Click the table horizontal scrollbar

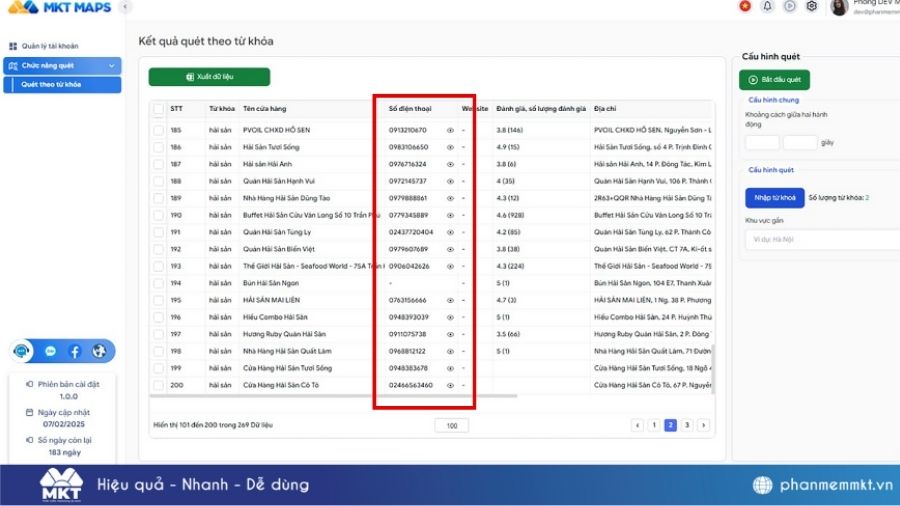(333, 396)
